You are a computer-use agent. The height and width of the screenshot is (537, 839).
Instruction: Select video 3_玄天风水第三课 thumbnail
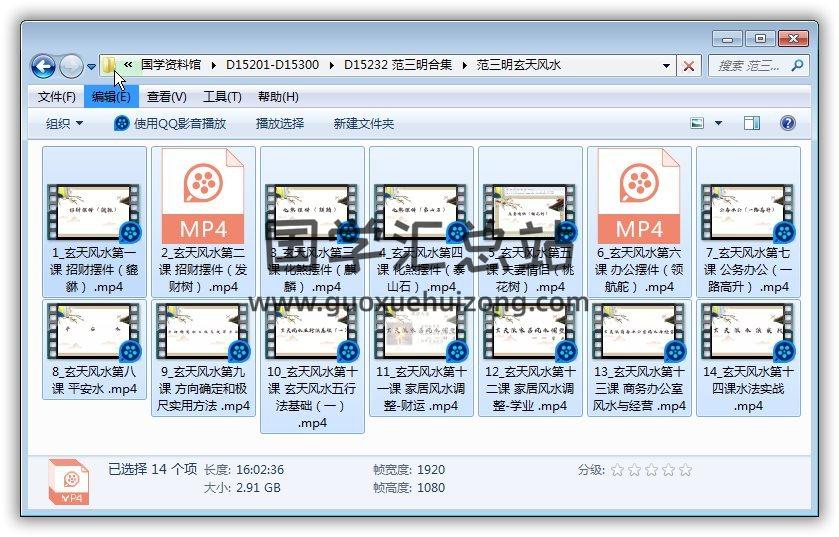[x=312, y=212]
